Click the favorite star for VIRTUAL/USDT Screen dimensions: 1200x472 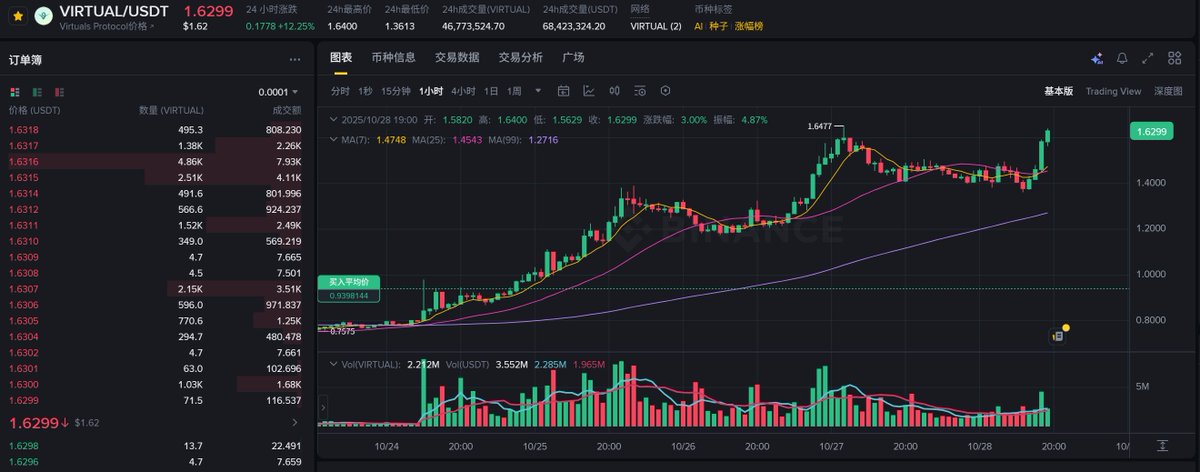coord(17,17)
